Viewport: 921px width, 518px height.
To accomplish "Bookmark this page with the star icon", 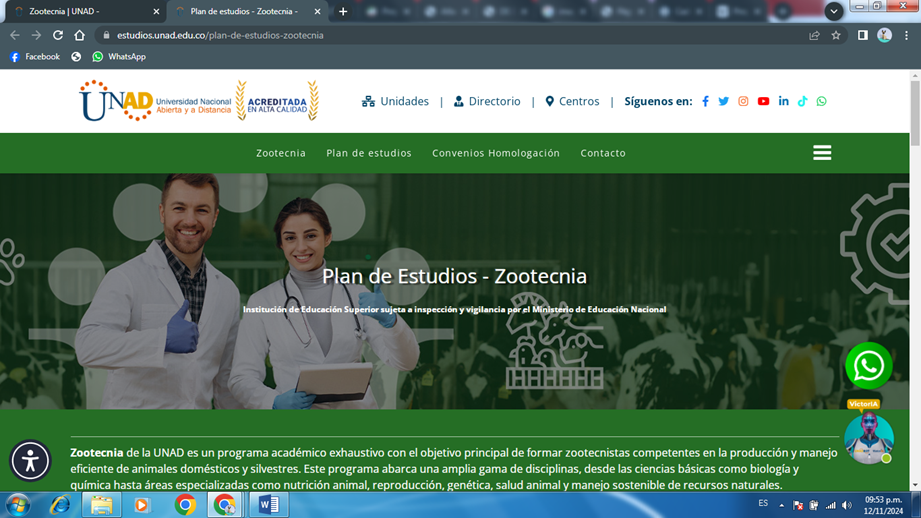I will [836, 35].
